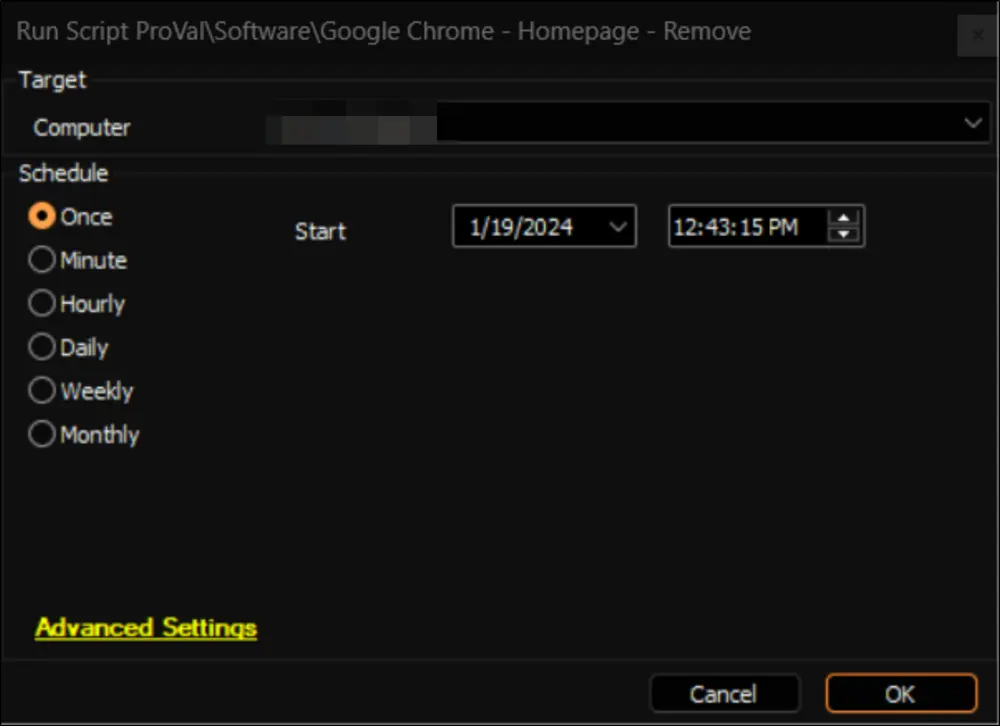Cancel the run script dialog
The height and width of the screenshot is (726, 1000).
[x=724, y=693]
